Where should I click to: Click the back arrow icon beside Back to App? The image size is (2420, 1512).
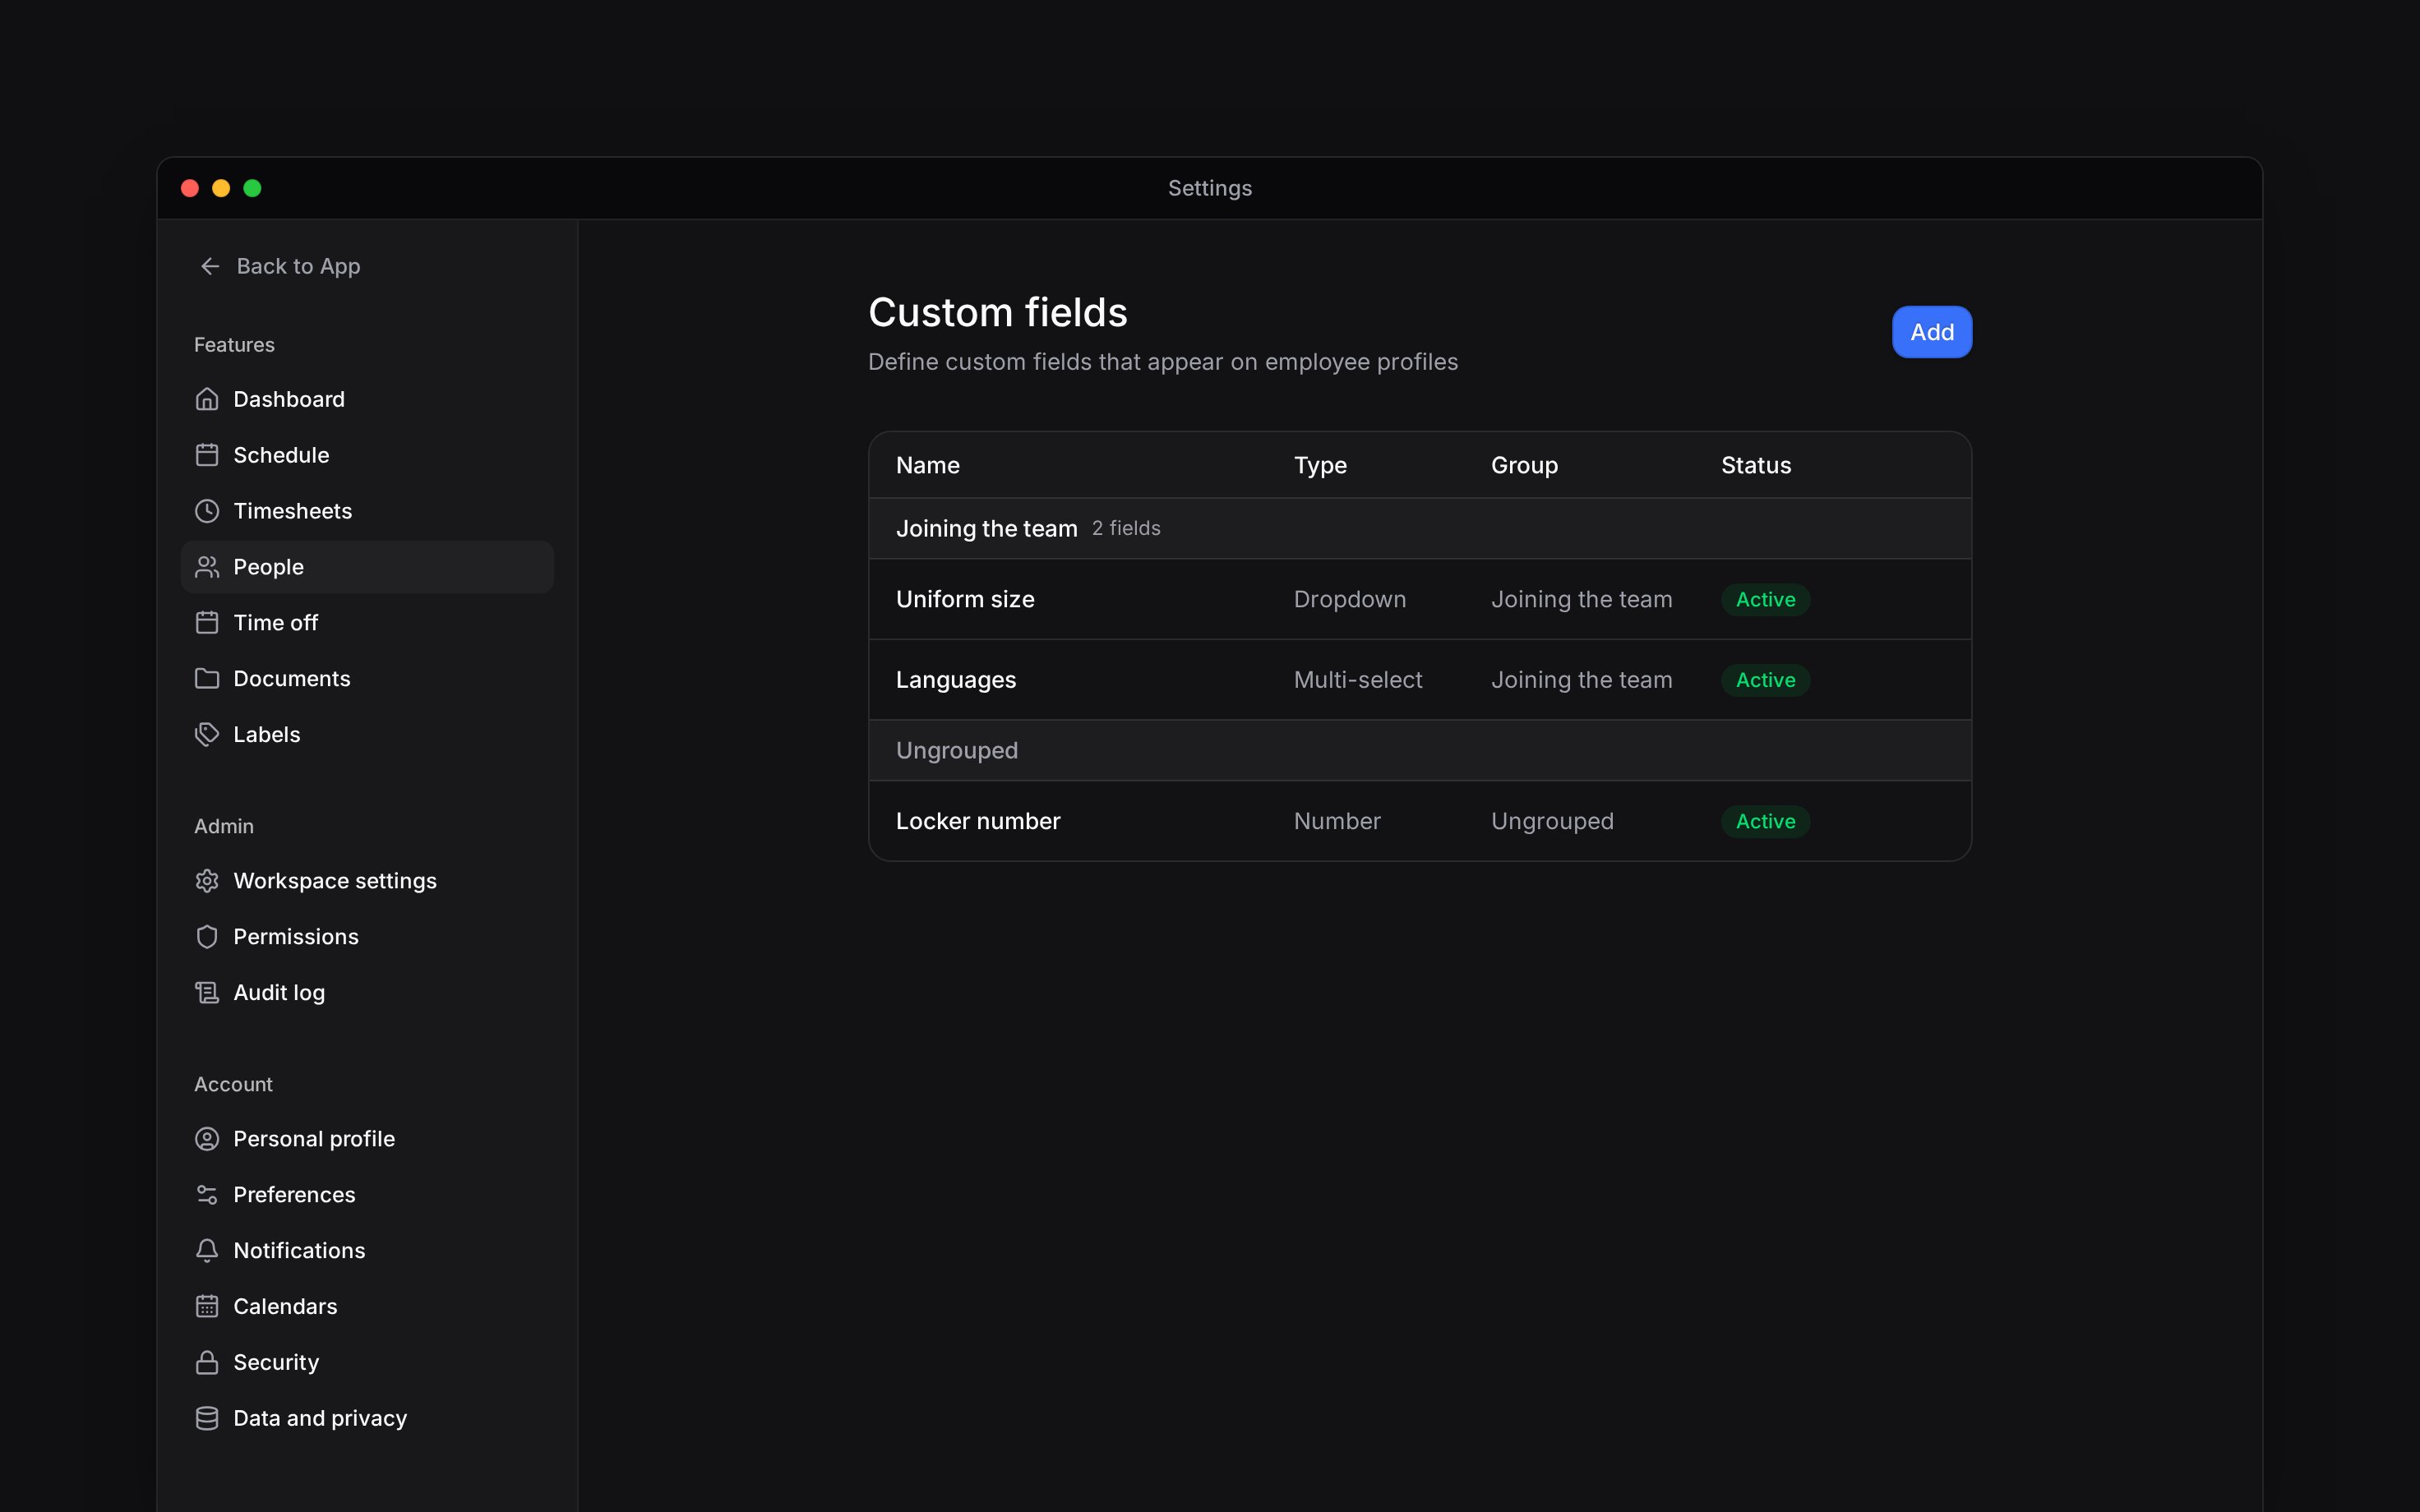coord(209,266)
